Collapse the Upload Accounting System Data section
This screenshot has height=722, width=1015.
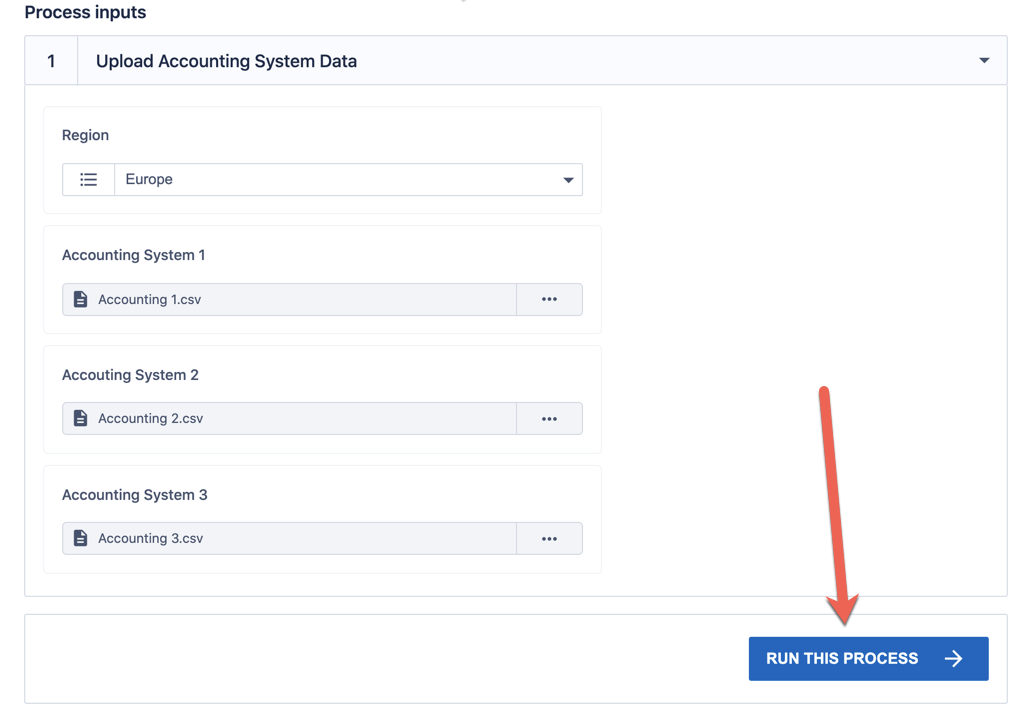[984, 61]
